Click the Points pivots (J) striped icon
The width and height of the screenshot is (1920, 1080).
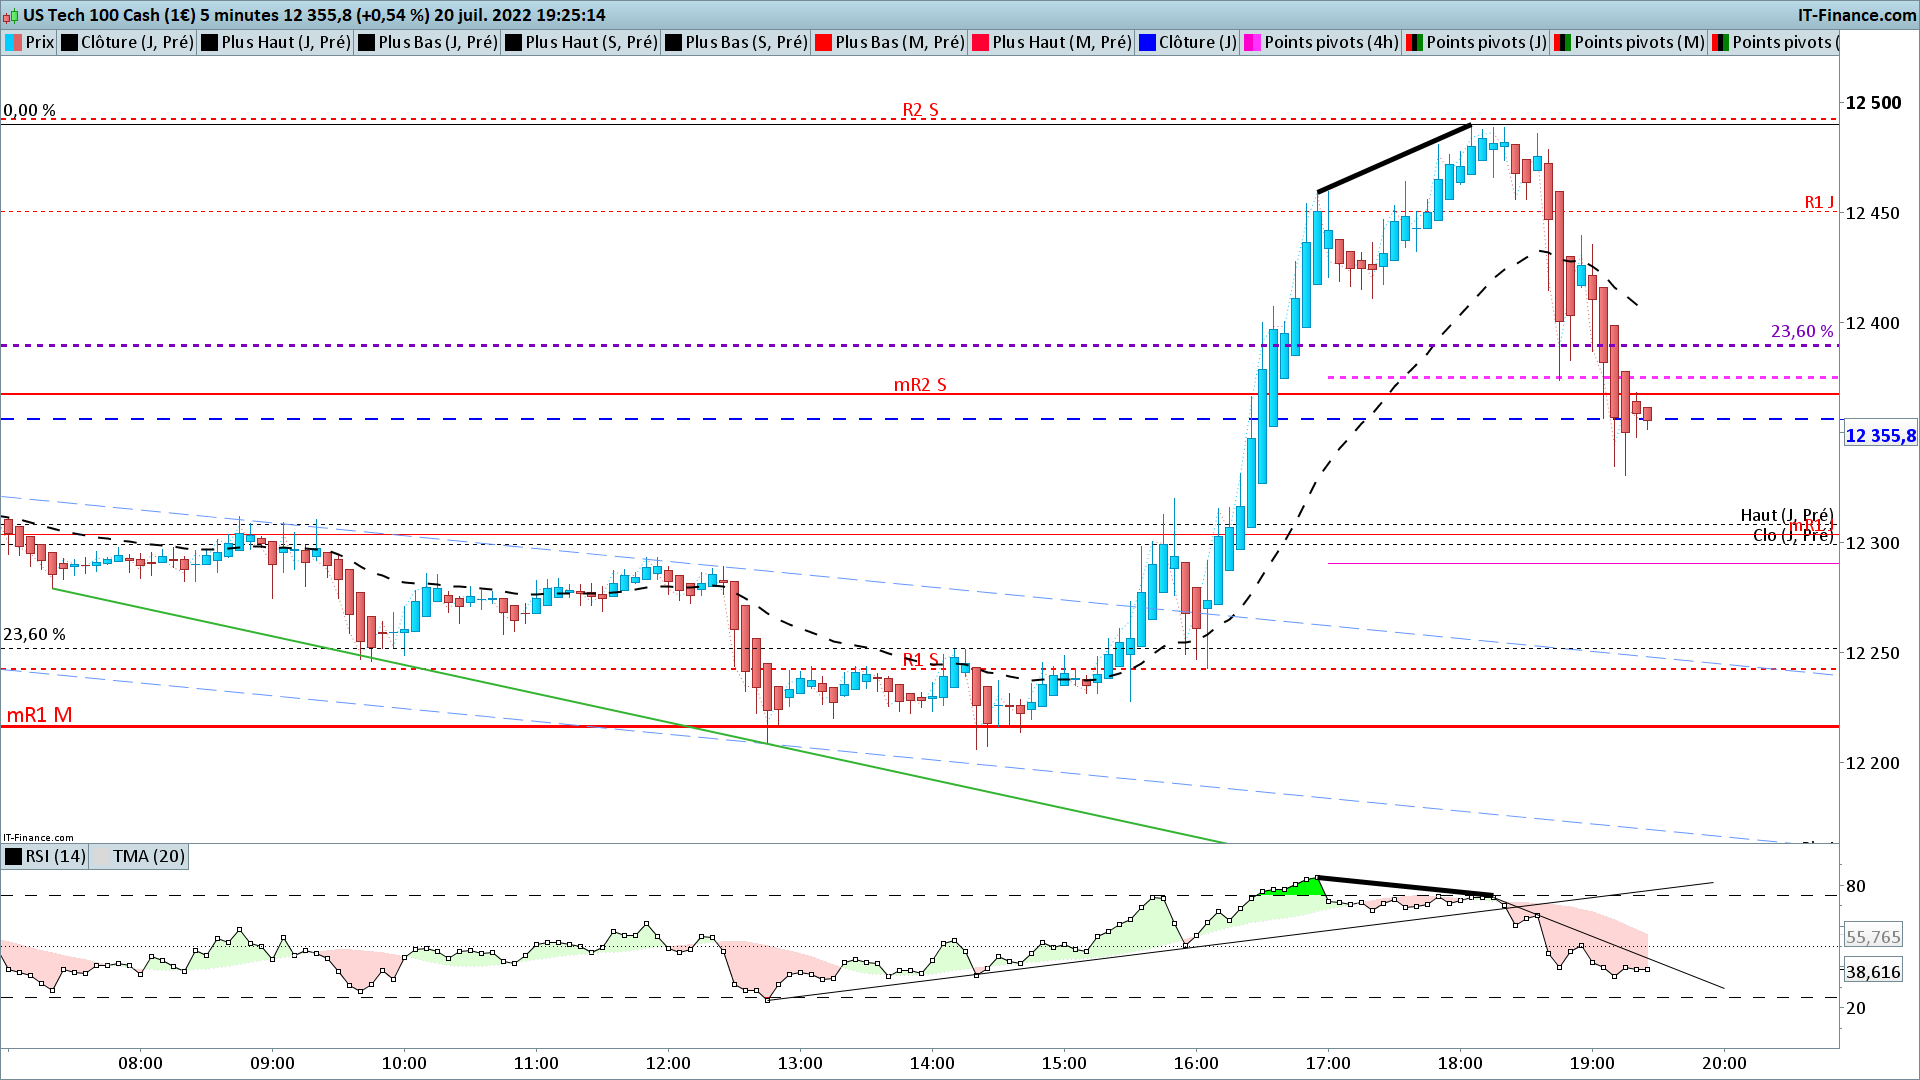tap(1414, 42)
